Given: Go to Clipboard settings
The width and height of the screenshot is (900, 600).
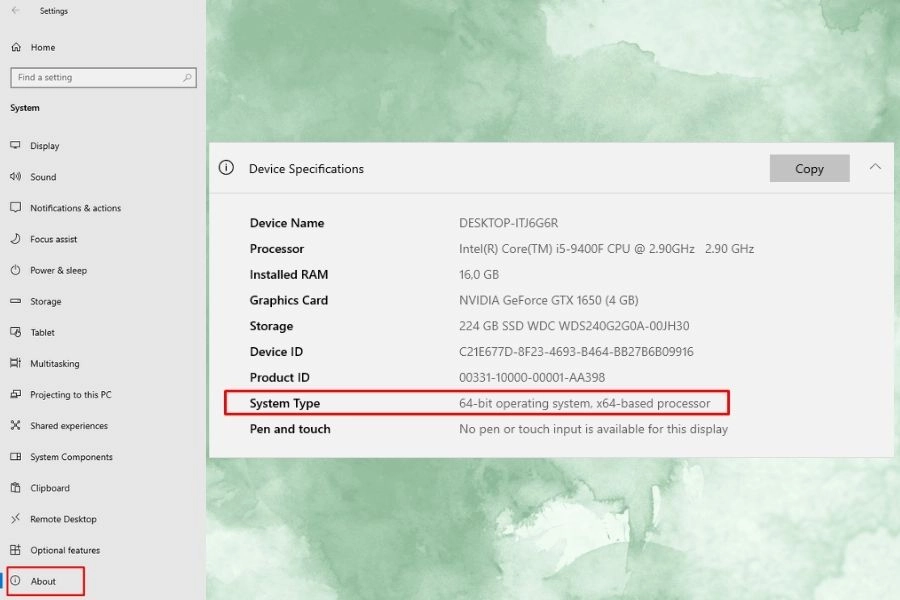Looking at the screenshot, I should point(50,488).
